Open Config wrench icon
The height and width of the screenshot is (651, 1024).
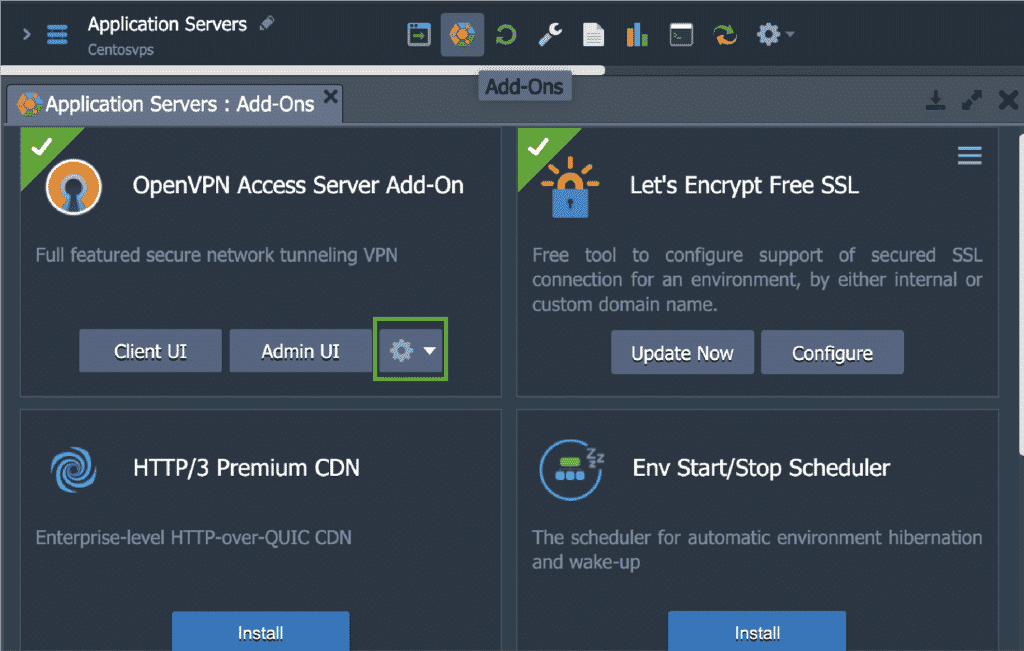(550, 35)
